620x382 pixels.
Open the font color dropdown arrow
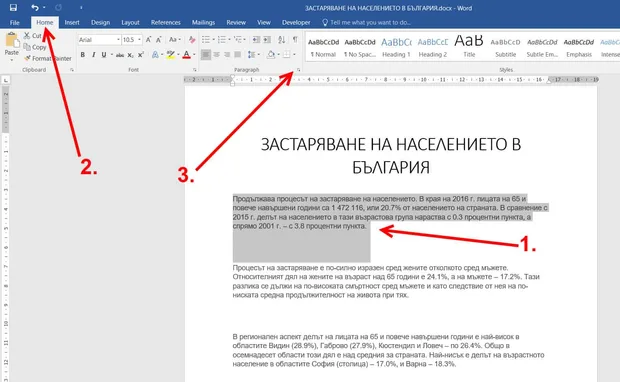click(194, 55)
